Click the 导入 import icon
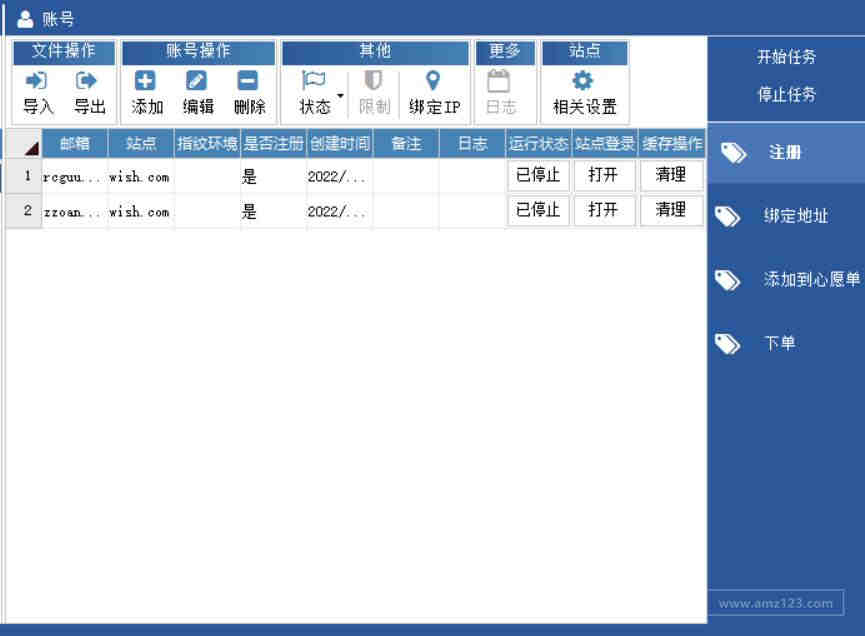 click(x=36, y=81)
